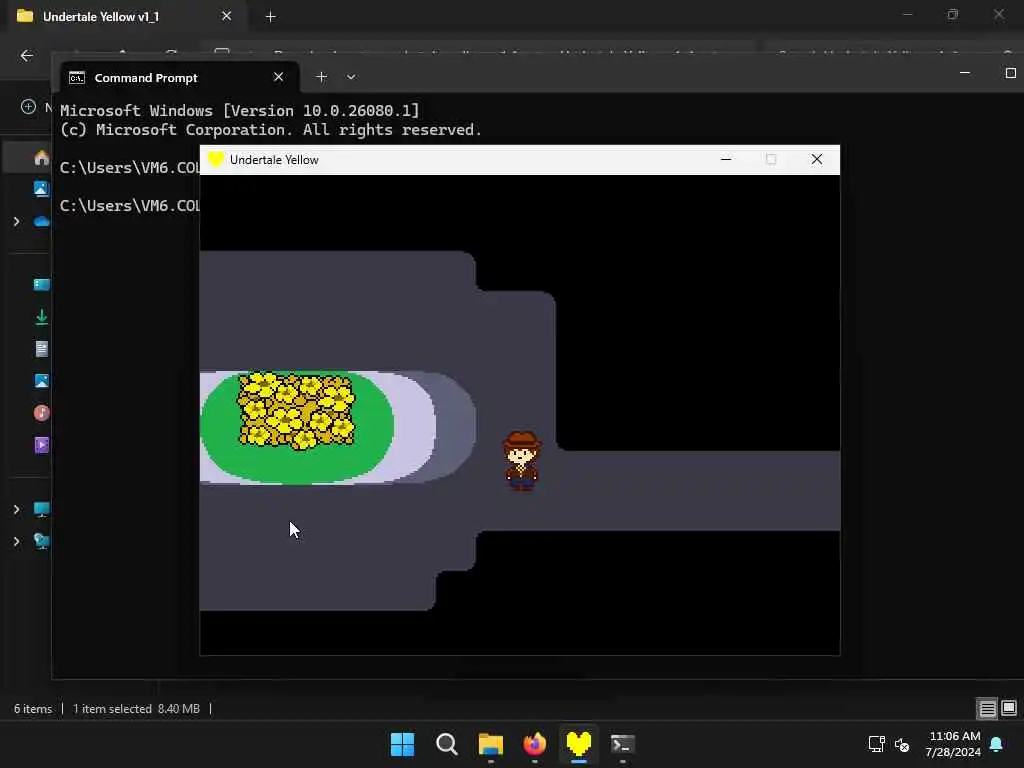Click Microsoft Windows version line in terminal
The width and height of the screenshot is (1024, 768).
(240, 110)
